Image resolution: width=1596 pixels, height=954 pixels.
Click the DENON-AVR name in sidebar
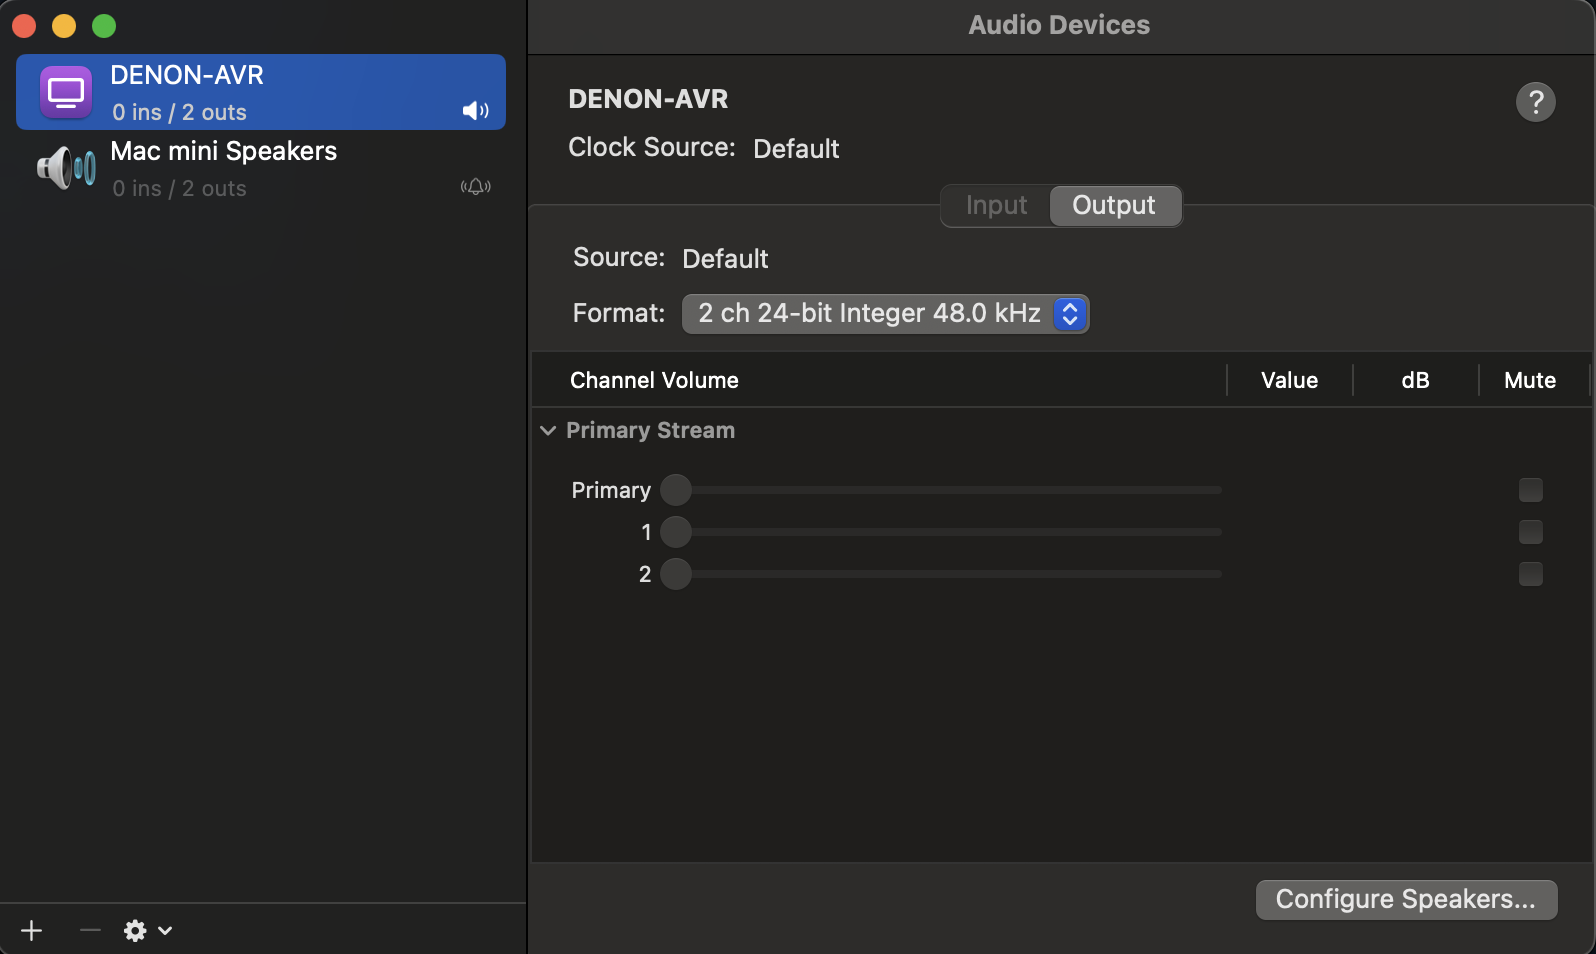[187, 75]
